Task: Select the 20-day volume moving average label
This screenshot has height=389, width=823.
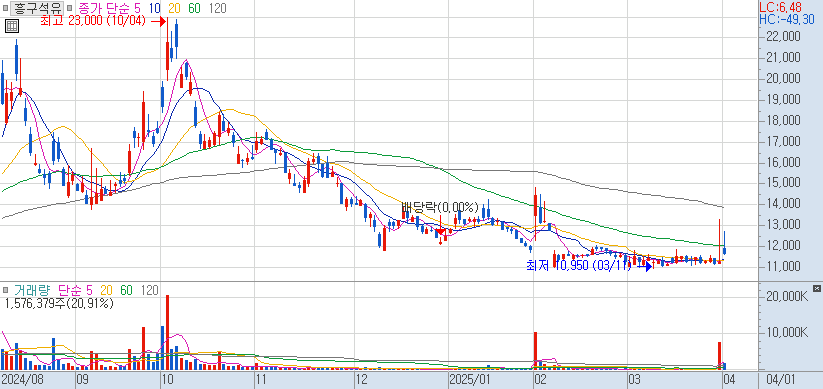Action: tap(107, 290)
